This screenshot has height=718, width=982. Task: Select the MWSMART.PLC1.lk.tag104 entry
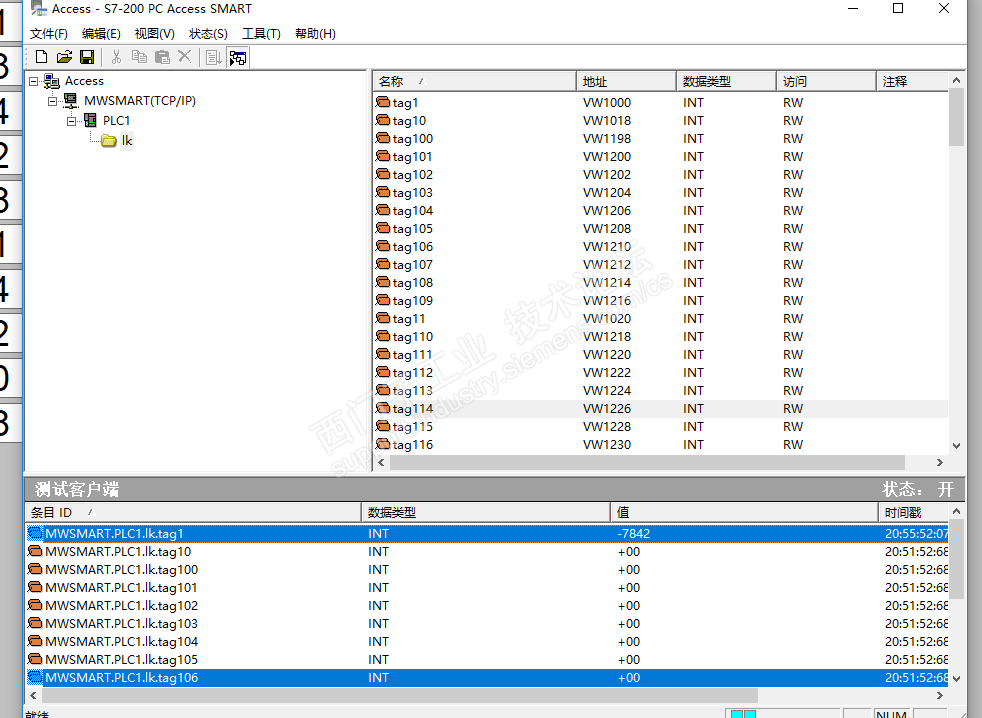click(121, 642)
